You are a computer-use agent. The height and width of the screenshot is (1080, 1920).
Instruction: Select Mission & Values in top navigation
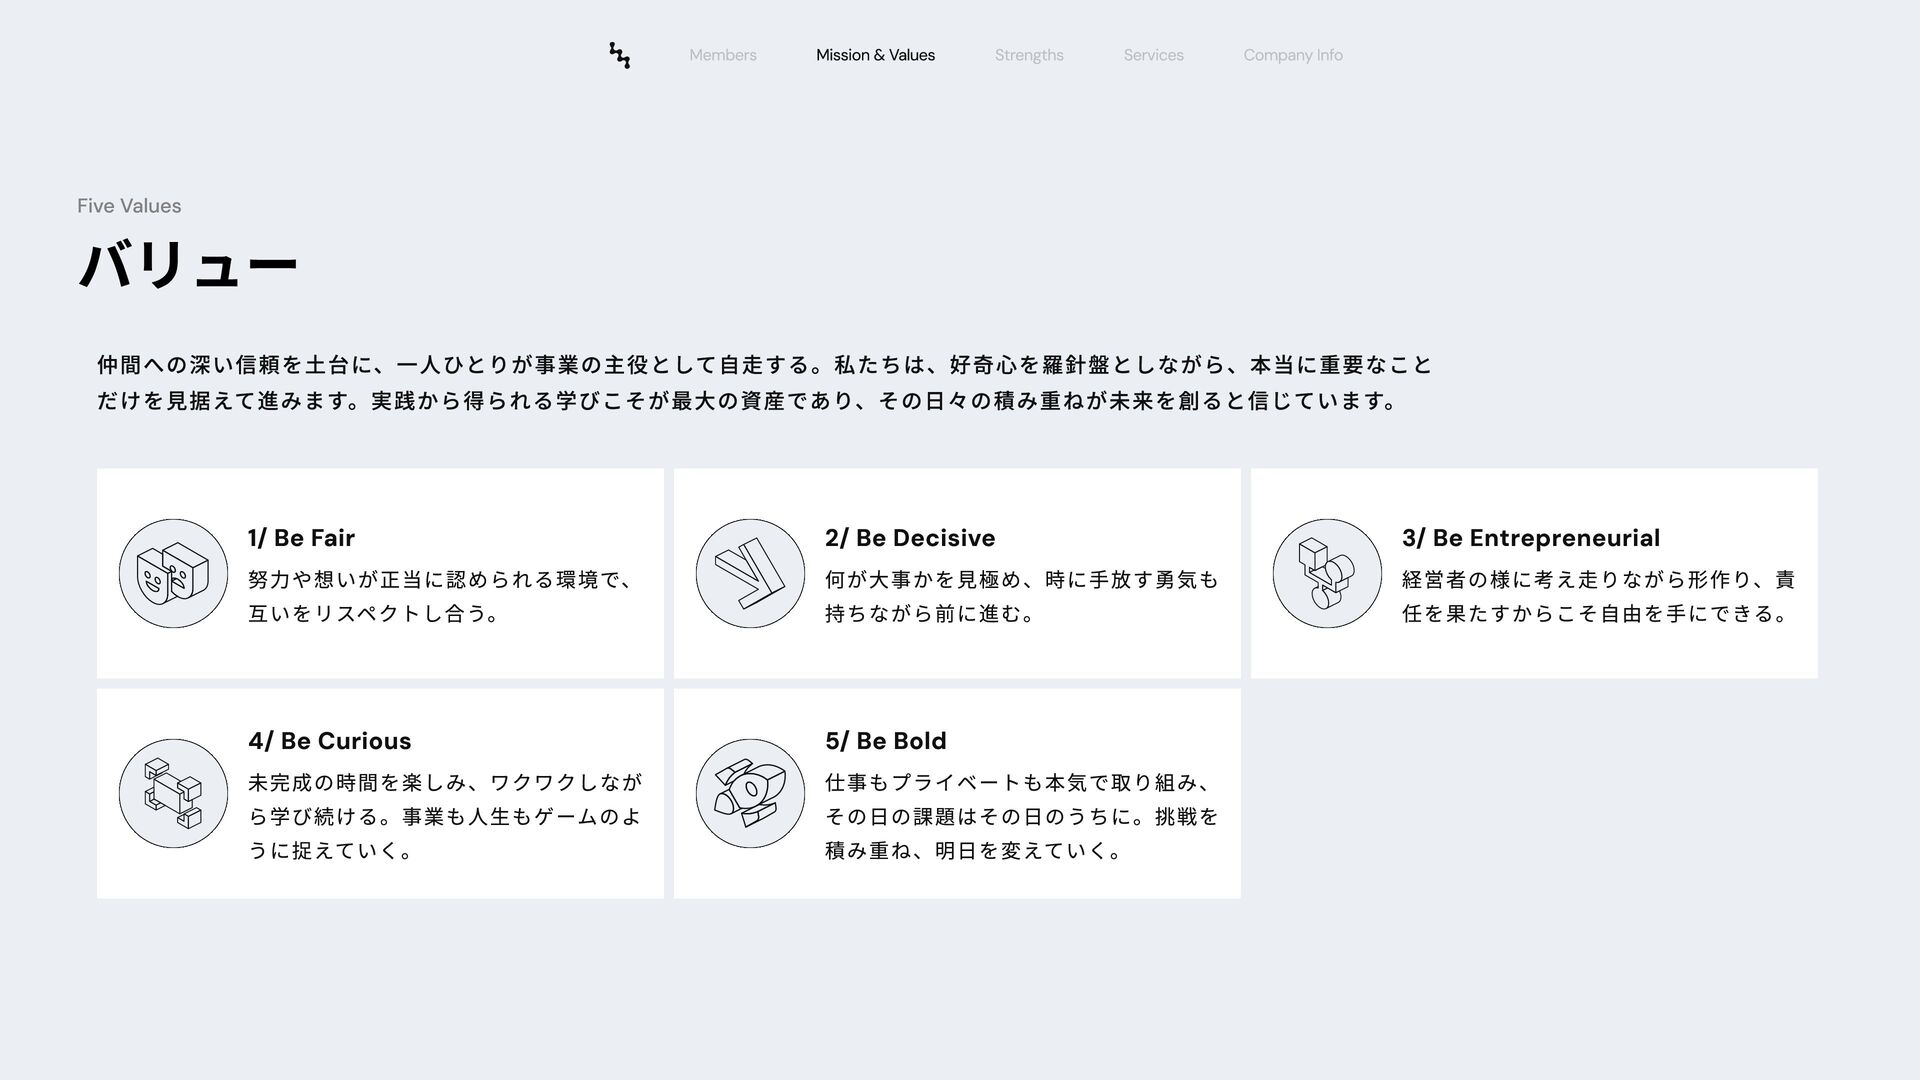point(875,55)
